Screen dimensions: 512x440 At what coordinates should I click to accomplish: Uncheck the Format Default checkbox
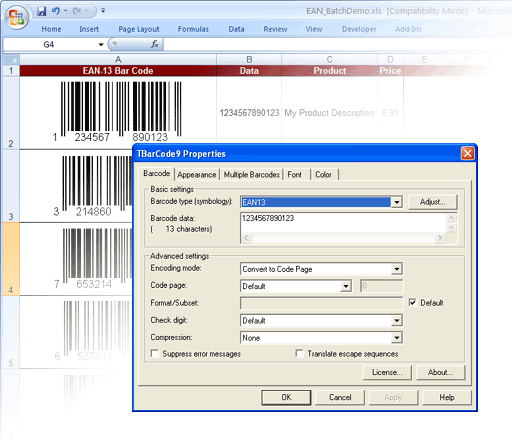point(412,302)
